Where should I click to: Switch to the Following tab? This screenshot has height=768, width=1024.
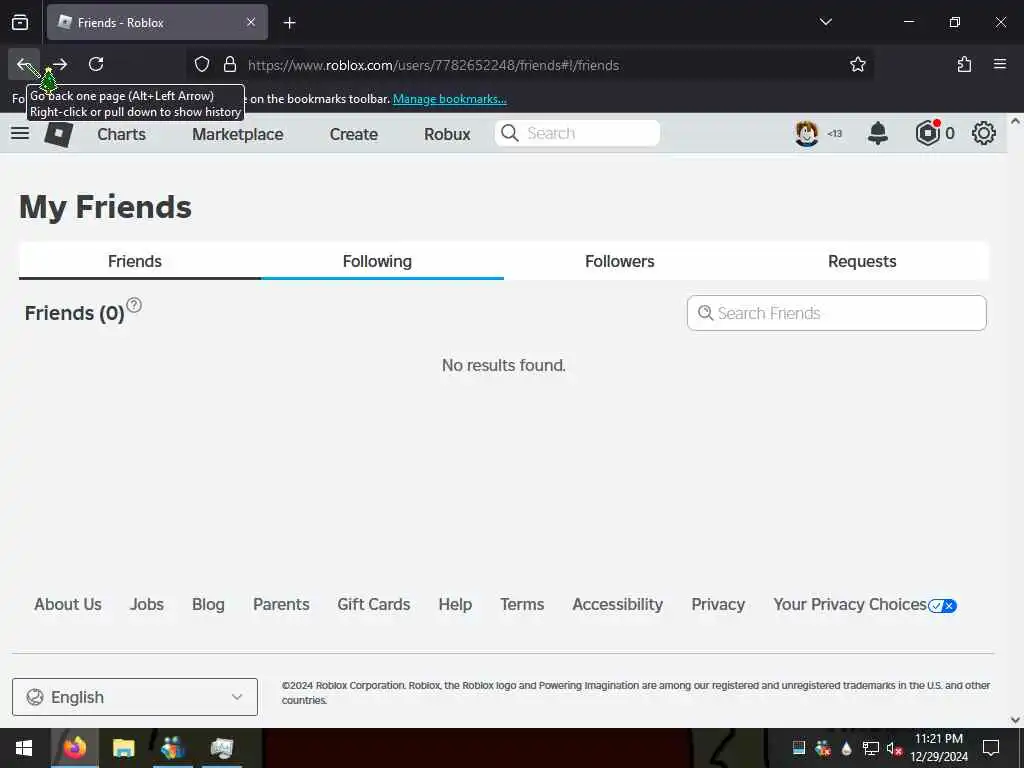(382, 261)
